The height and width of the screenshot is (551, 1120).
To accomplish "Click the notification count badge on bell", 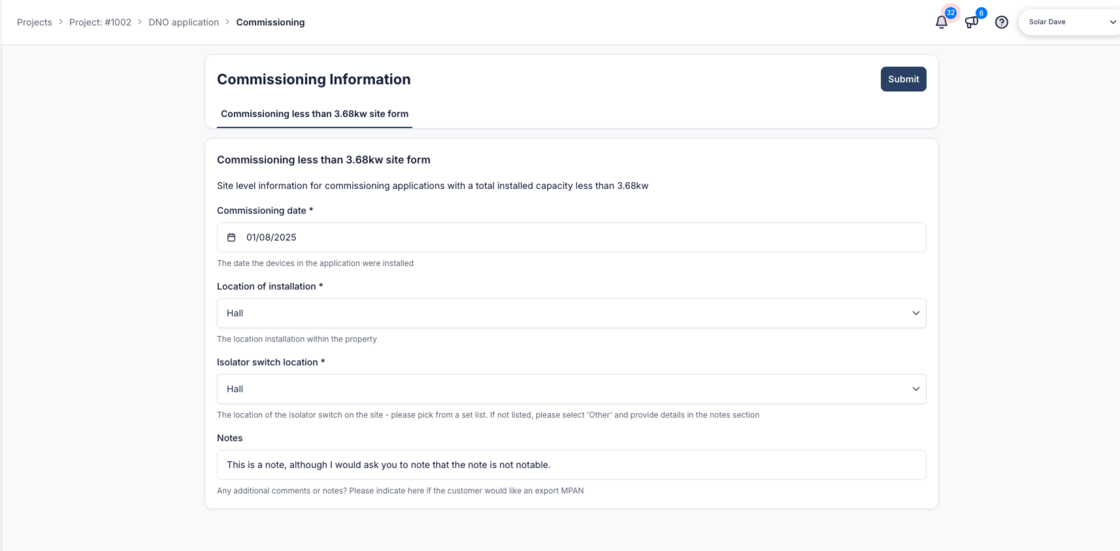I will tap(950, 13).
